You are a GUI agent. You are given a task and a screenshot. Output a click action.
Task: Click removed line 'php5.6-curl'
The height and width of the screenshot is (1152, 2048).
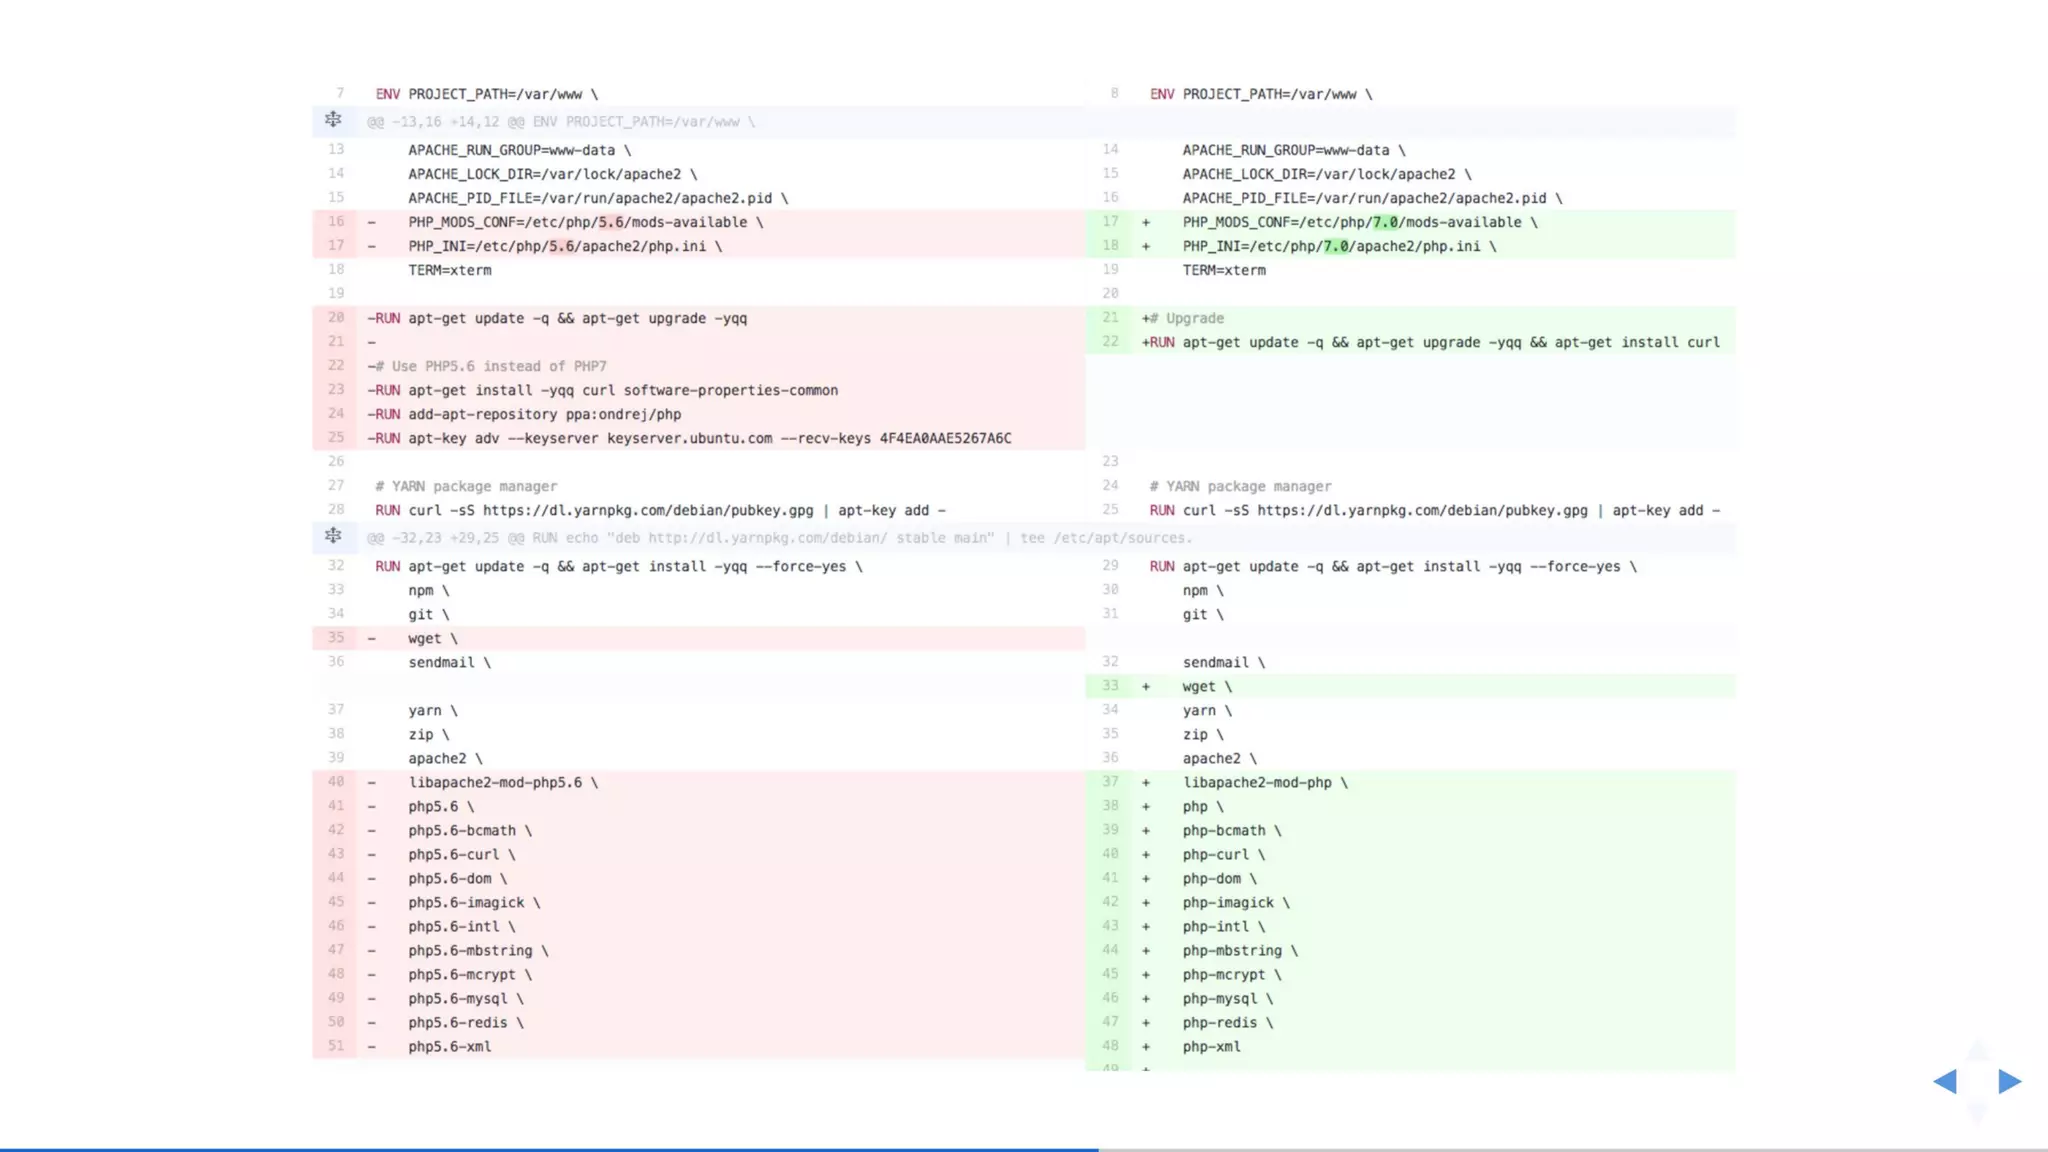point(699,854)
